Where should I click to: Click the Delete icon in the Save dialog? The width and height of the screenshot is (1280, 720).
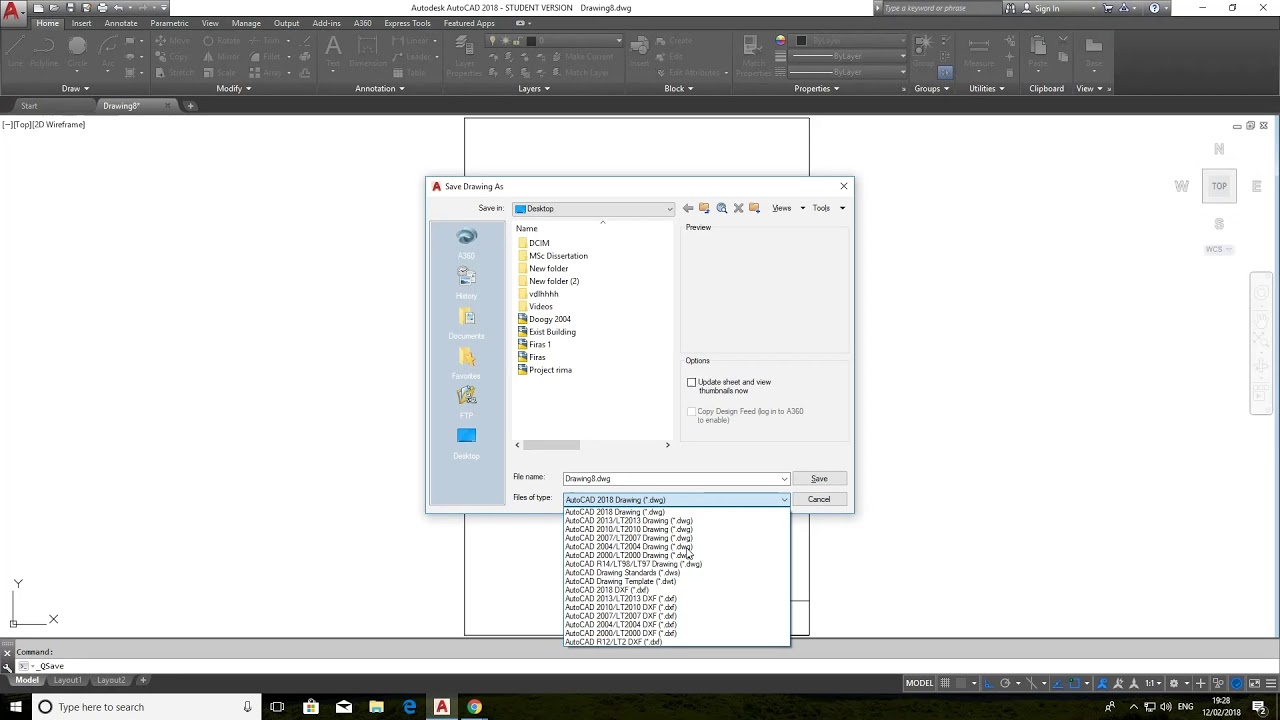pyautogui.click(x=738, y=208)
